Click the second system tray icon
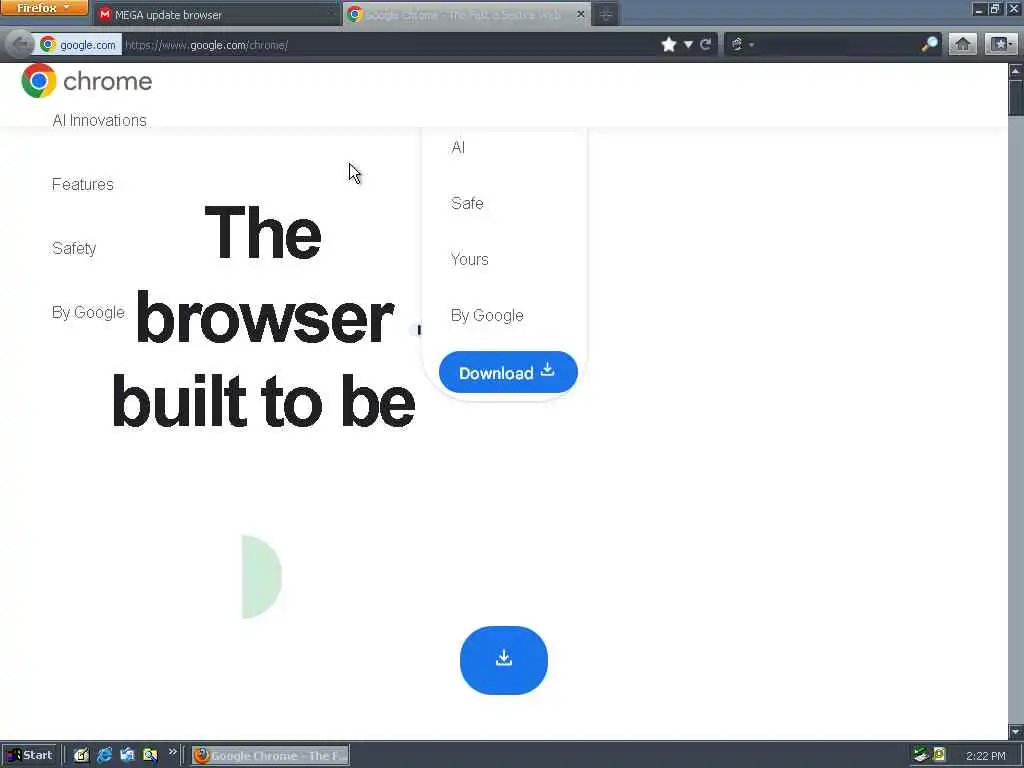 tap(938, 755)
